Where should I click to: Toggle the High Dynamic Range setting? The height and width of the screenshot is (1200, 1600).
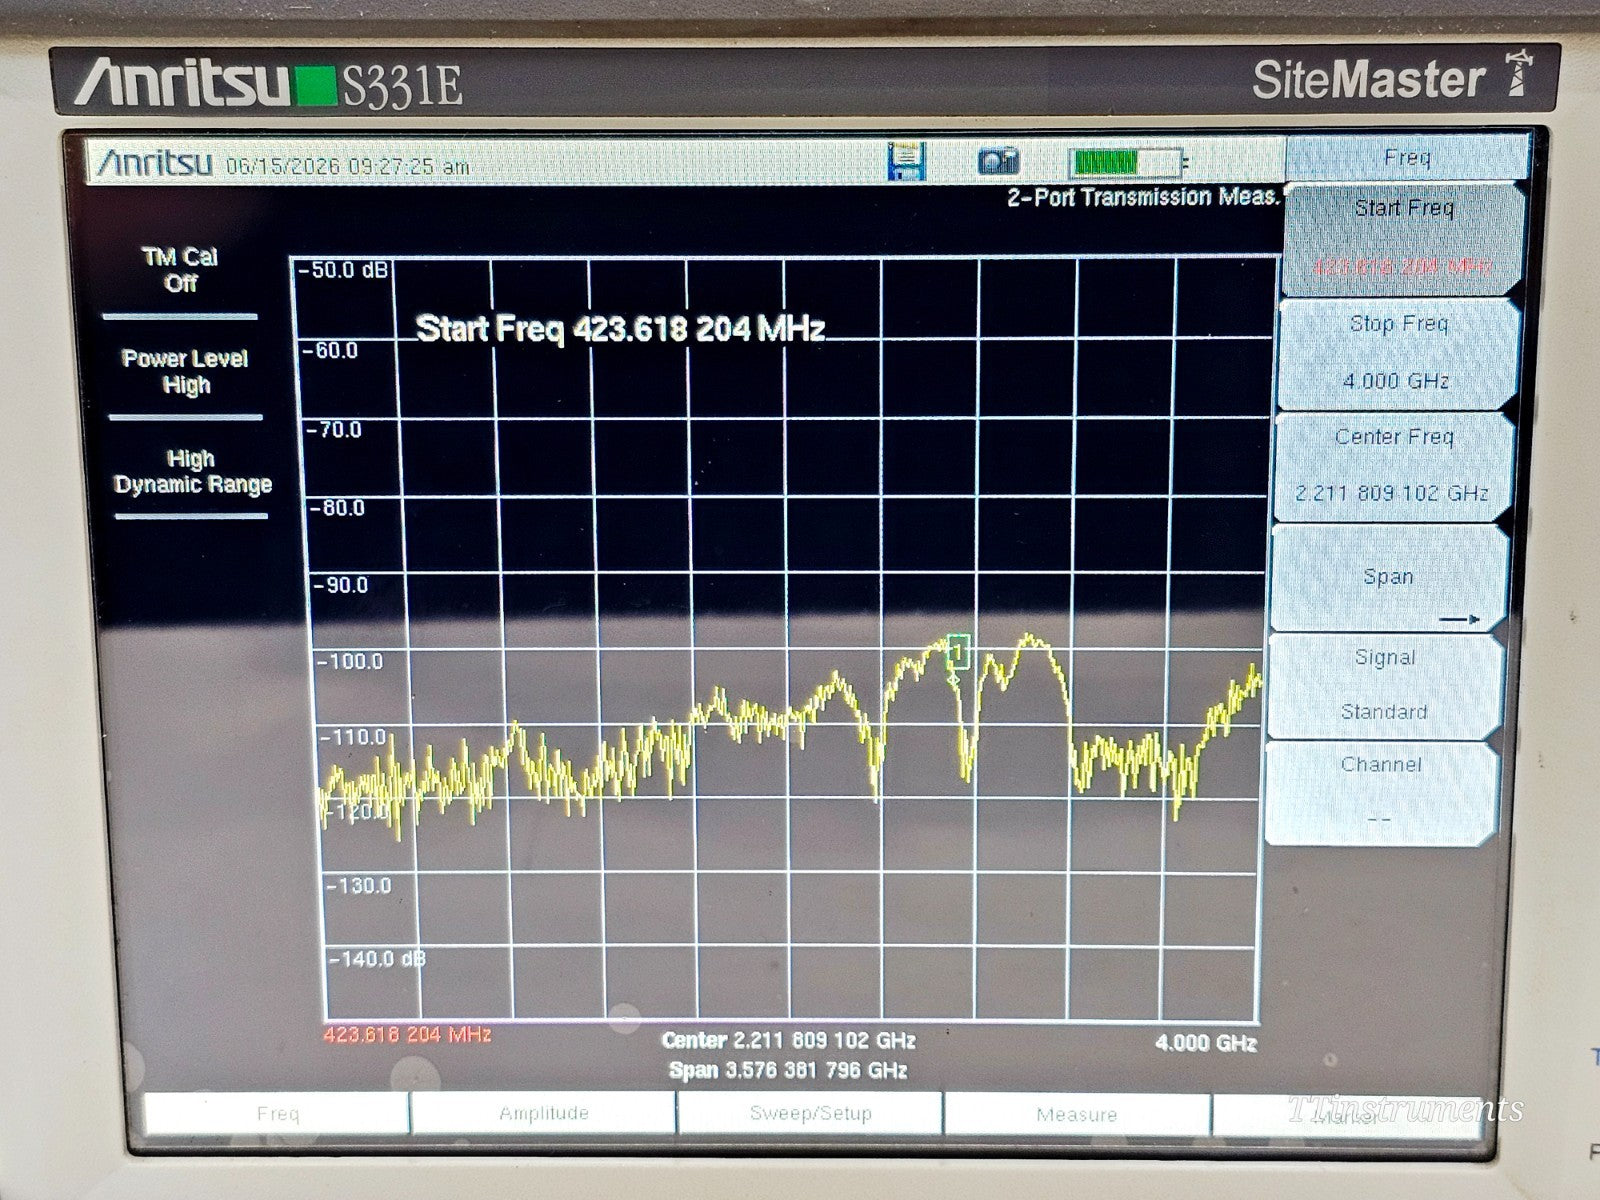coord(192,471)
